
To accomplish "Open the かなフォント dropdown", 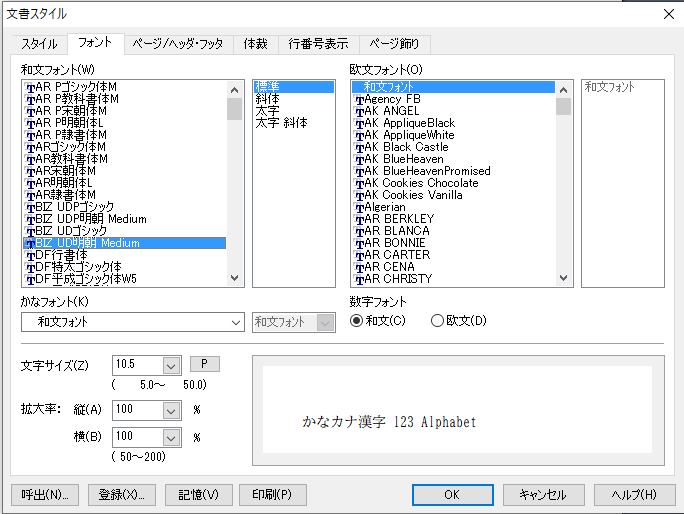I will coord(235,322).
